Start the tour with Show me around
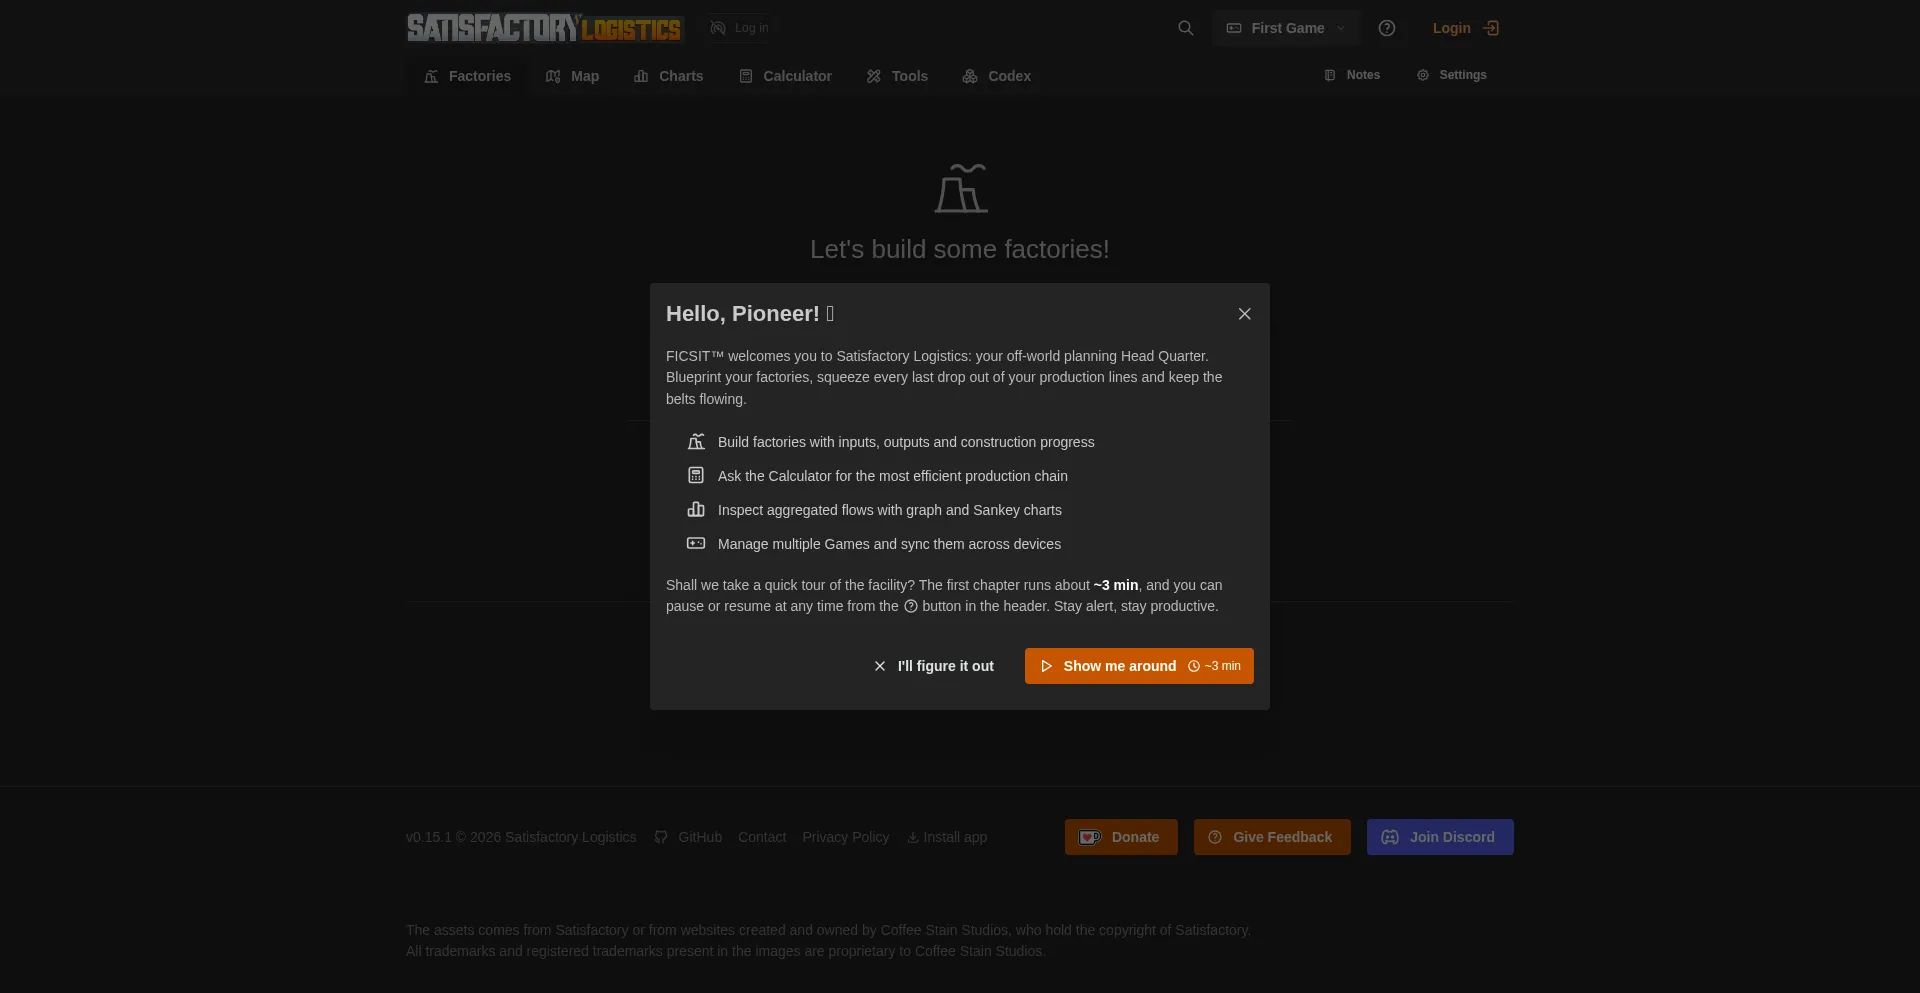Viewport: 1920px width, 993px height. (1139, 666)
